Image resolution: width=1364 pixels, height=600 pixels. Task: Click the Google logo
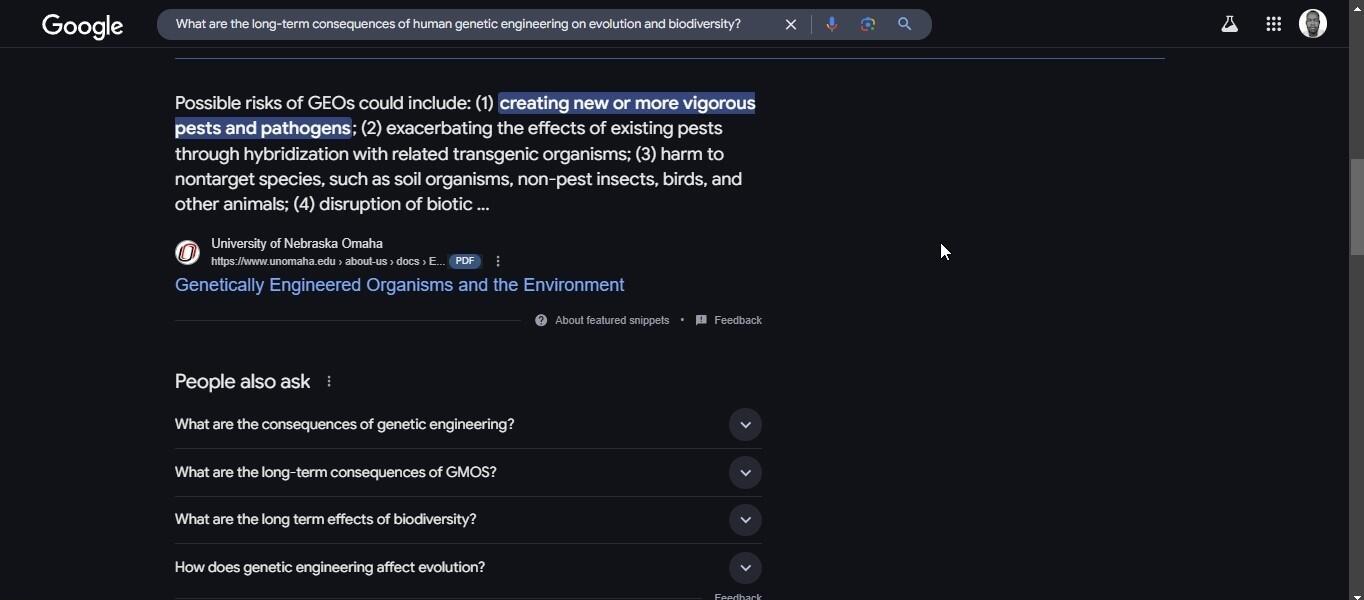82,25
